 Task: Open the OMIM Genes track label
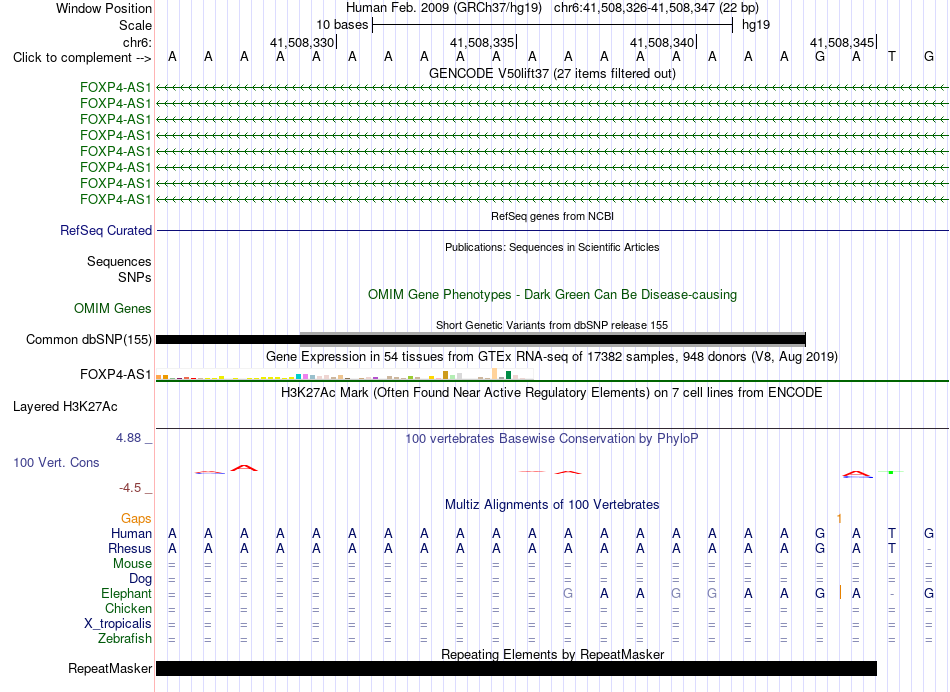coord(112,308)
